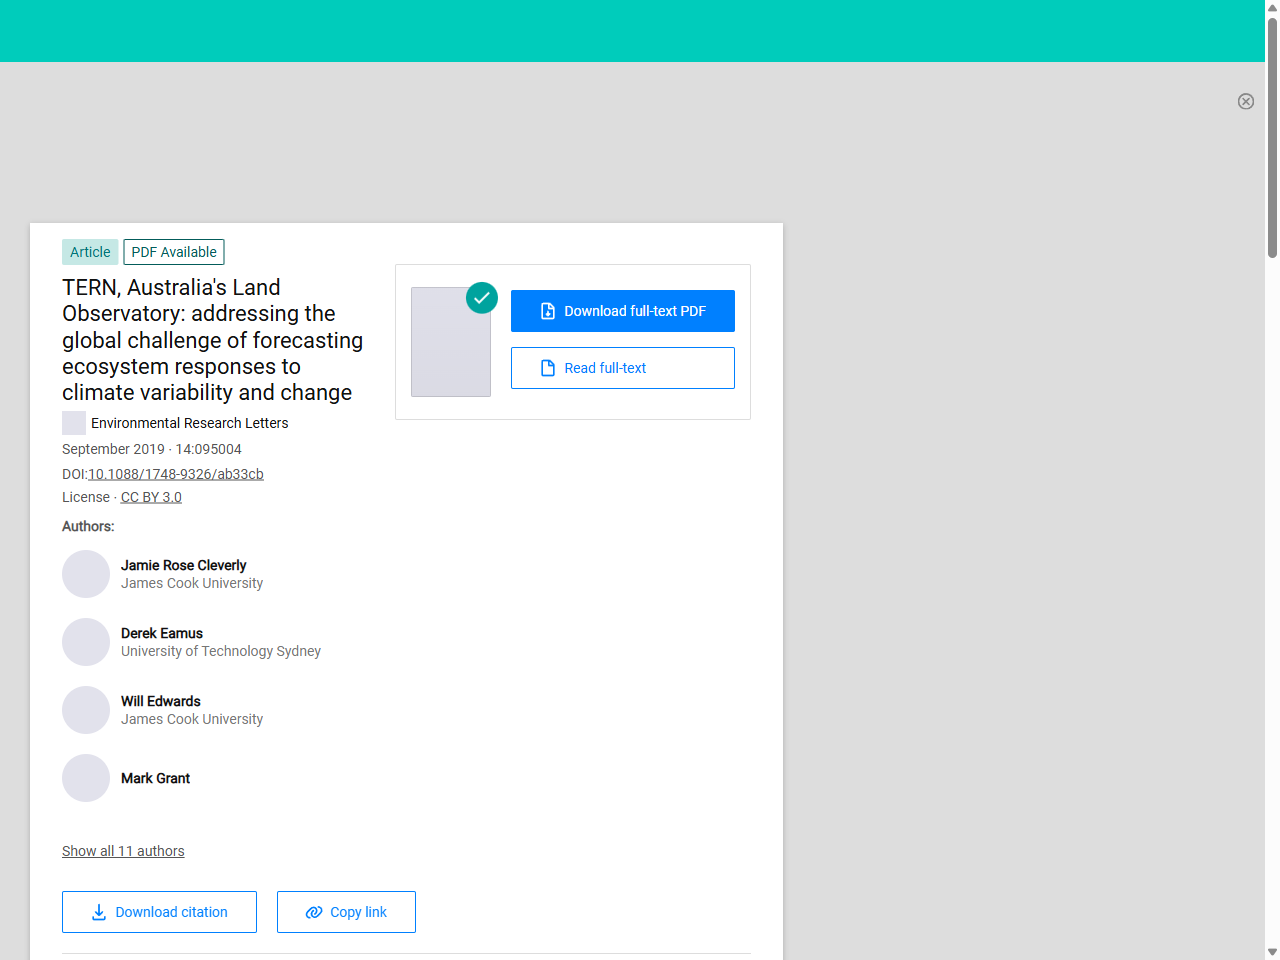Open the Read full-text option
This screenshot has height=960, width=1280.
click(622, 368)
